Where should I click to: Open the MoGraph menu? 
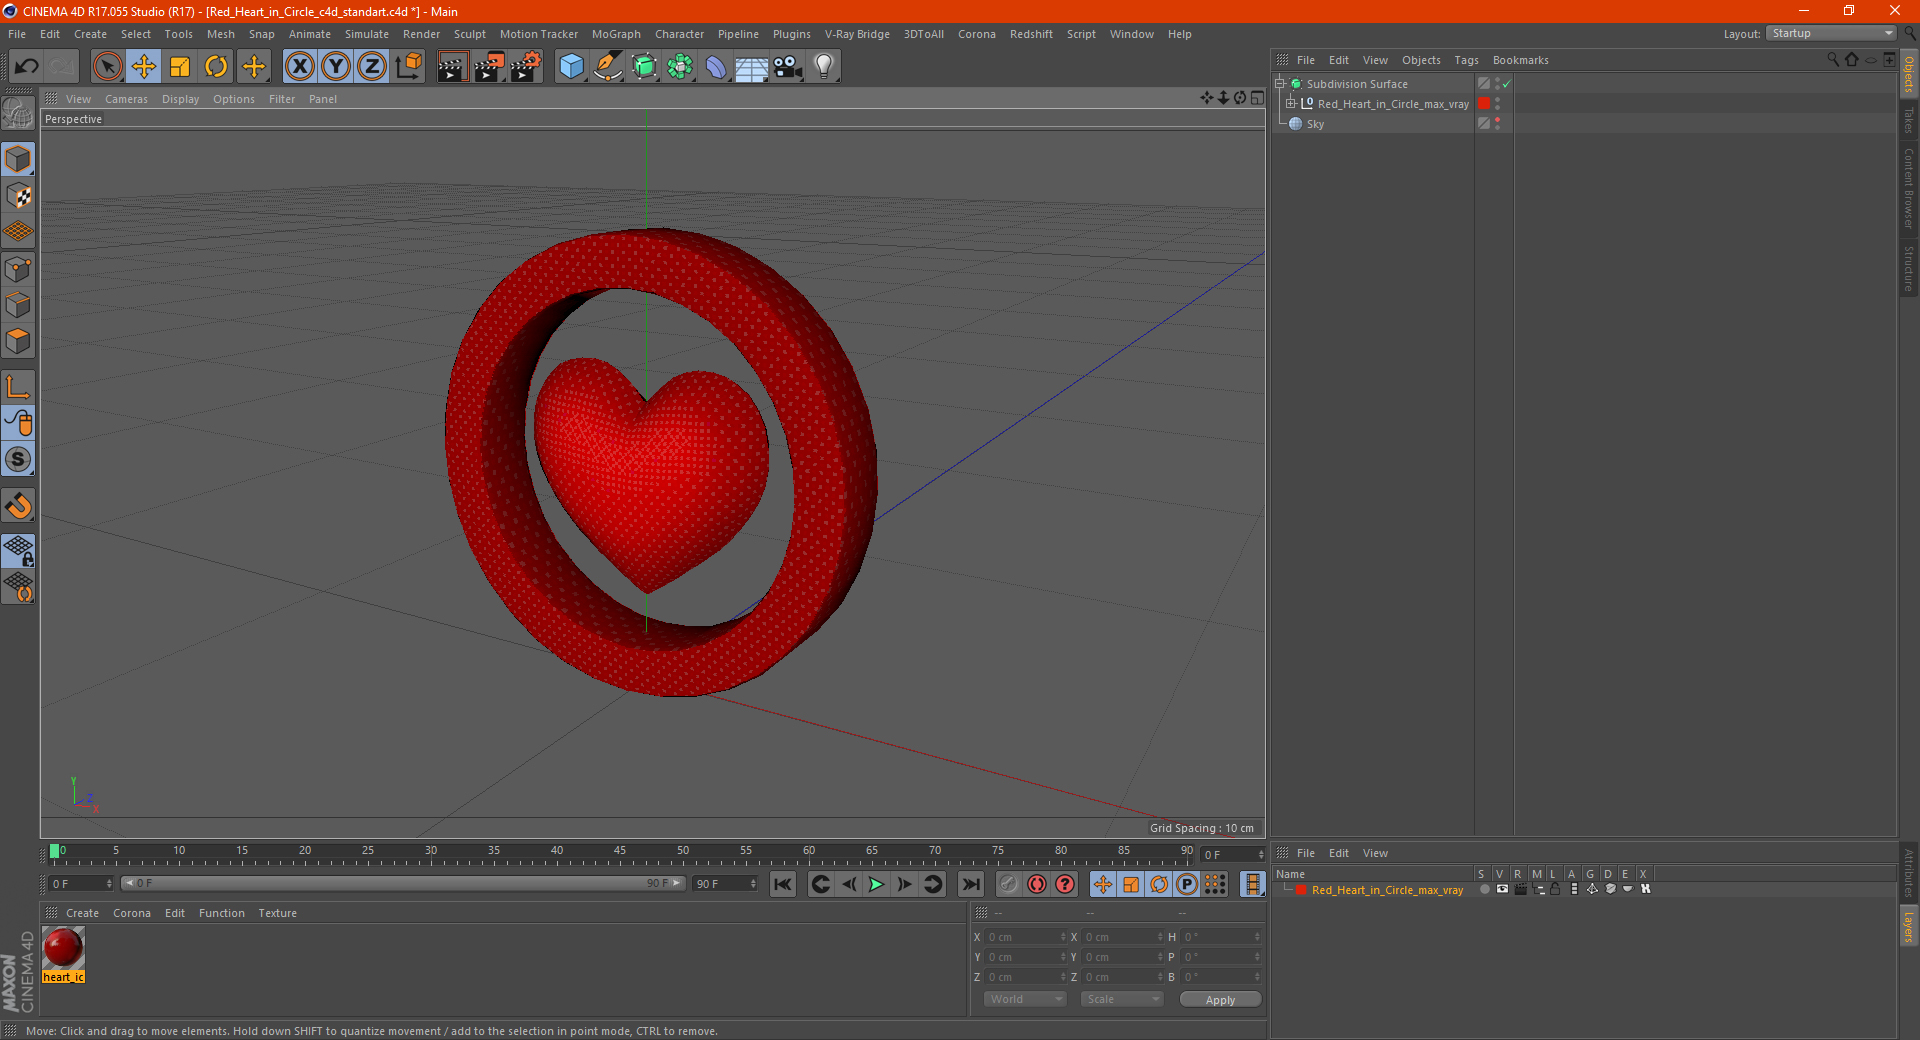(x=616, y=34)
